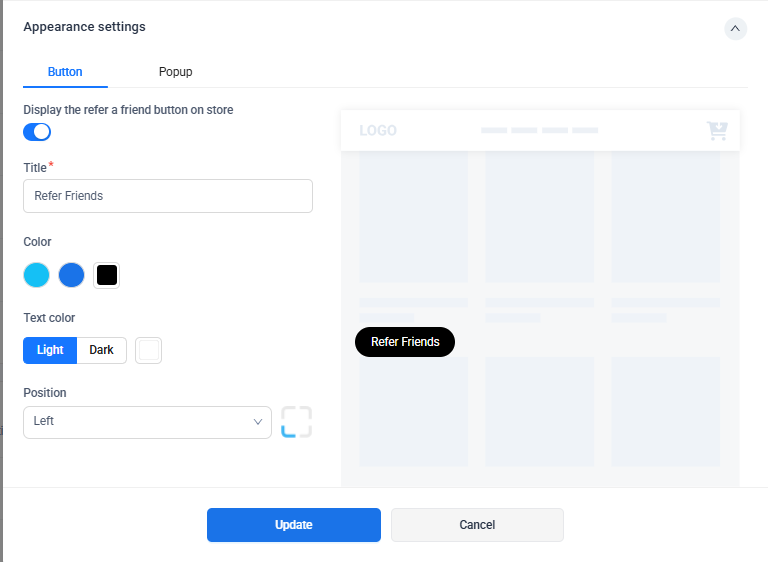Click the Update button
The image size is (768, 562).
(x=293, y=525)
